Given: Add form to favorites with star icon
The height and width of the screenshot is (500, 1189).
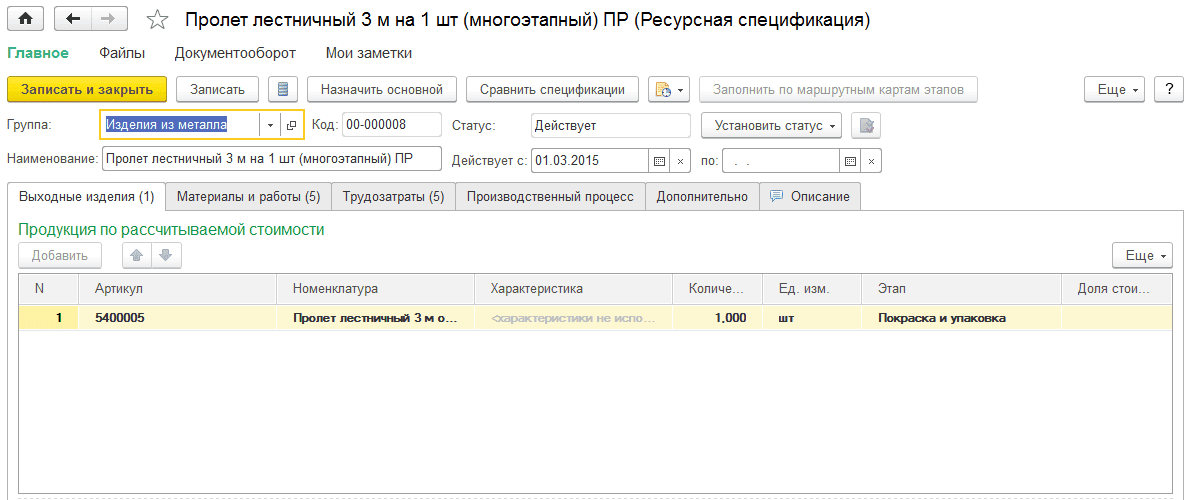Looking at the screenshot, I should click(157, 20).
